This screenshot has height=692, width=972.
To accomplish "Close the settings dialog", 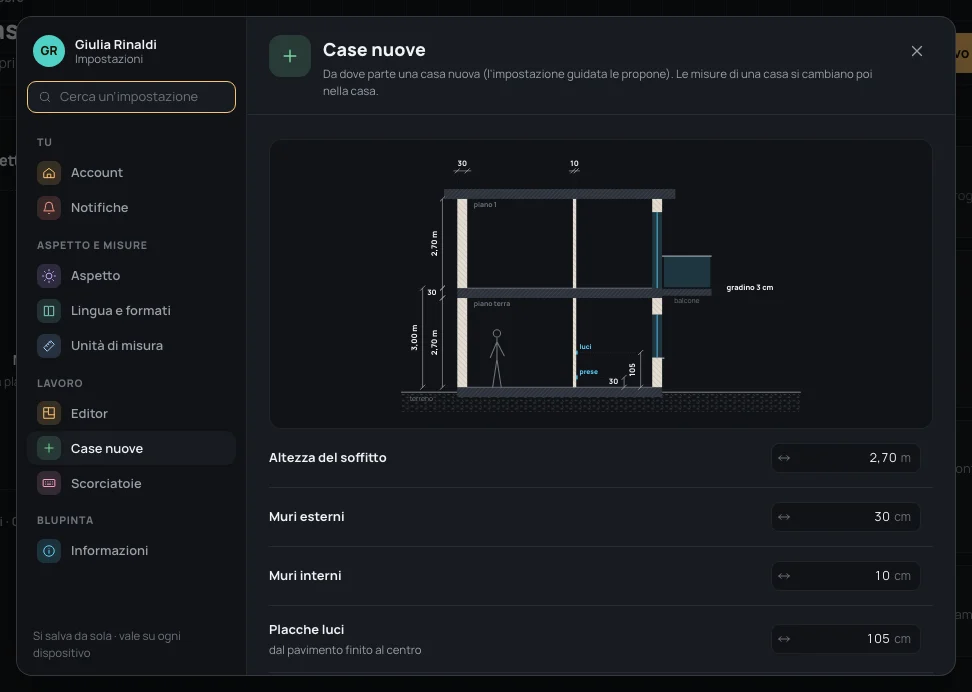I will [x=917, y=51].
